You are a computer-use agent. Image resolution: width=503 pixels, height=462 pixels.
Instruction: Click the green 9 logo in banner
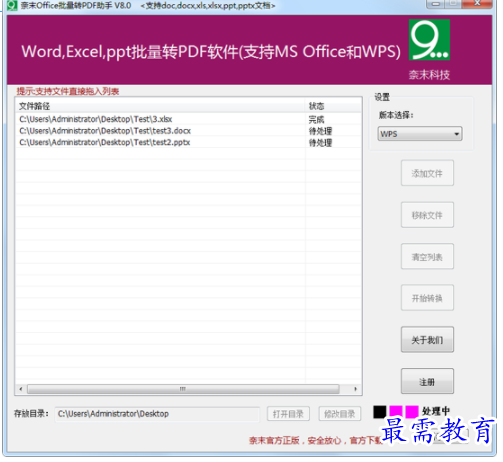[429, 40]
